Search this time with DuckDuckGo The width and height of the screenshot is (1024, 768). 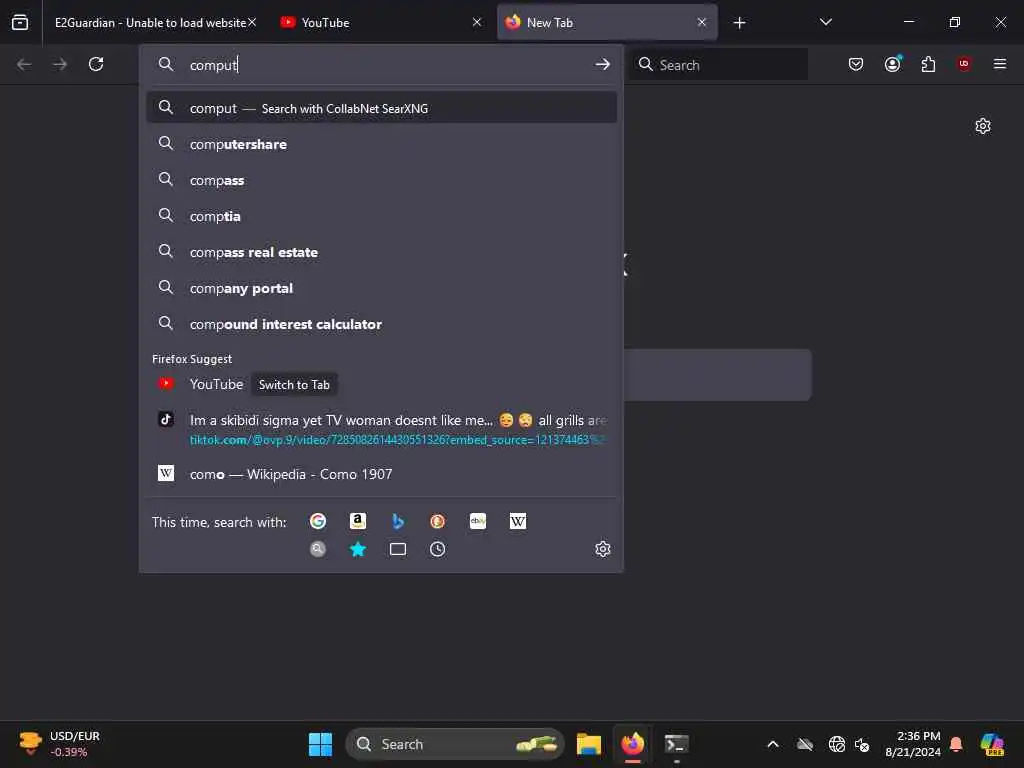(438, 521)
